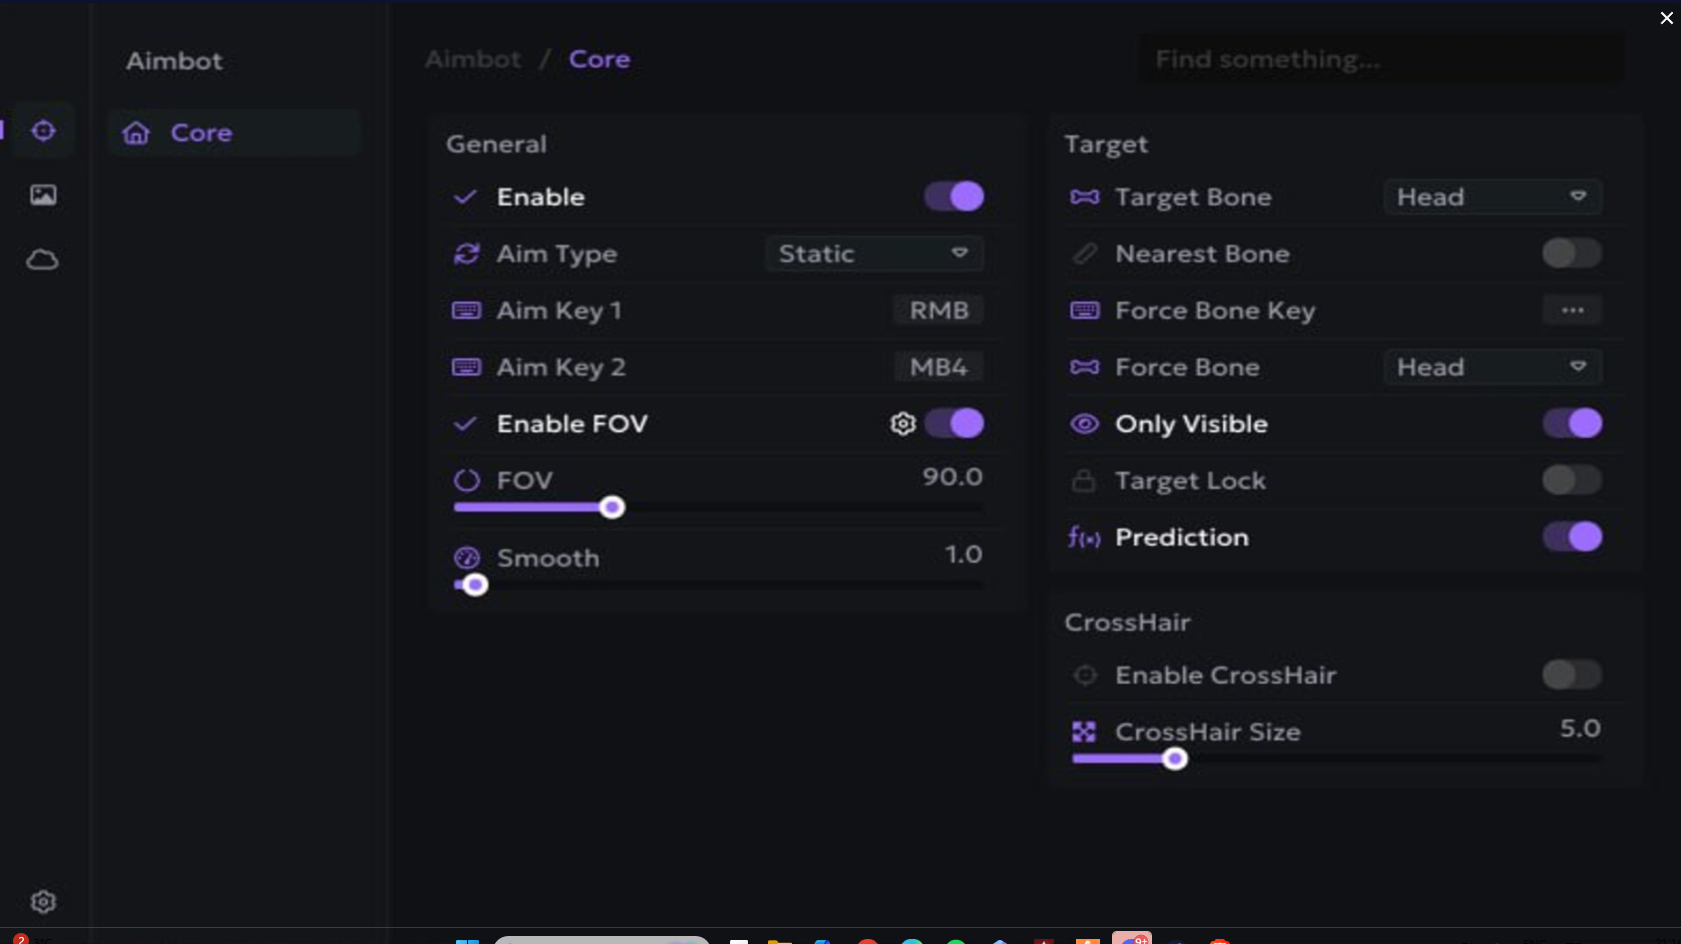Click the f(x) icon beside Prediction
This screenshot has height=944, width=1681.
1082,537
